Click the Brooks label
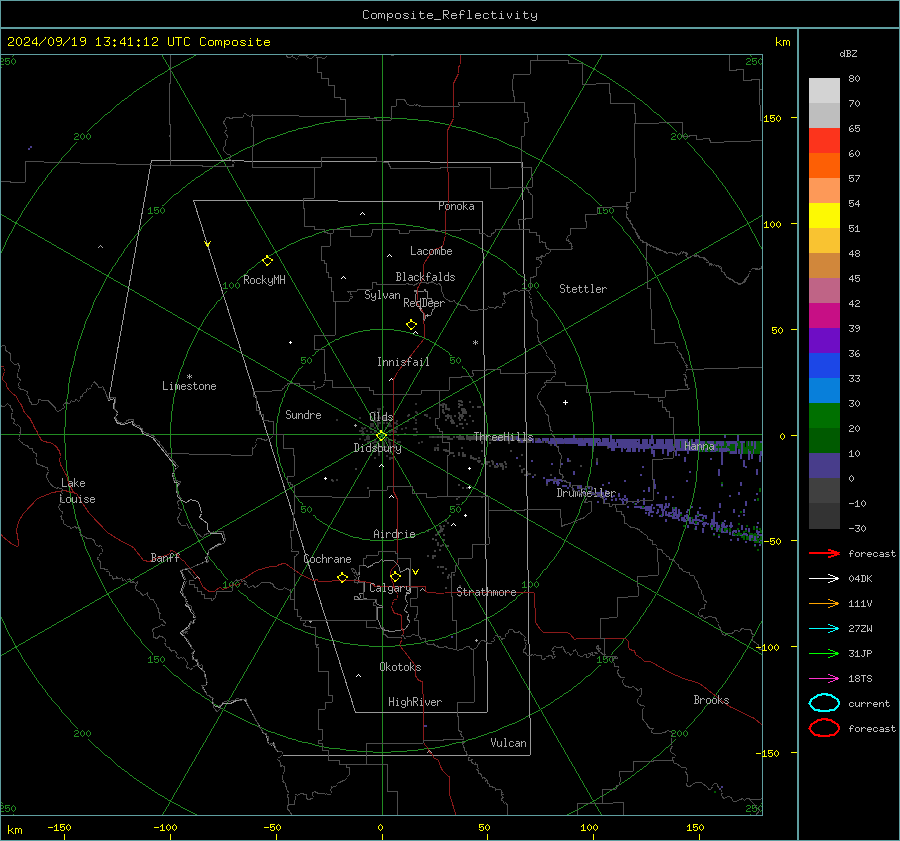 pyautogui.click(x=711, y=700)
